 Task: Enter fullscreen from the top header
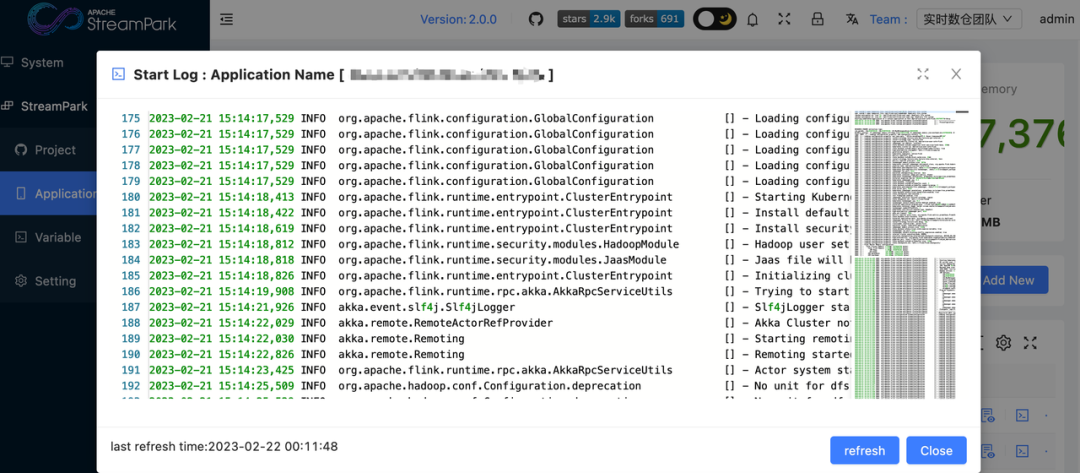pyautogui.click(x=784, y=19)
